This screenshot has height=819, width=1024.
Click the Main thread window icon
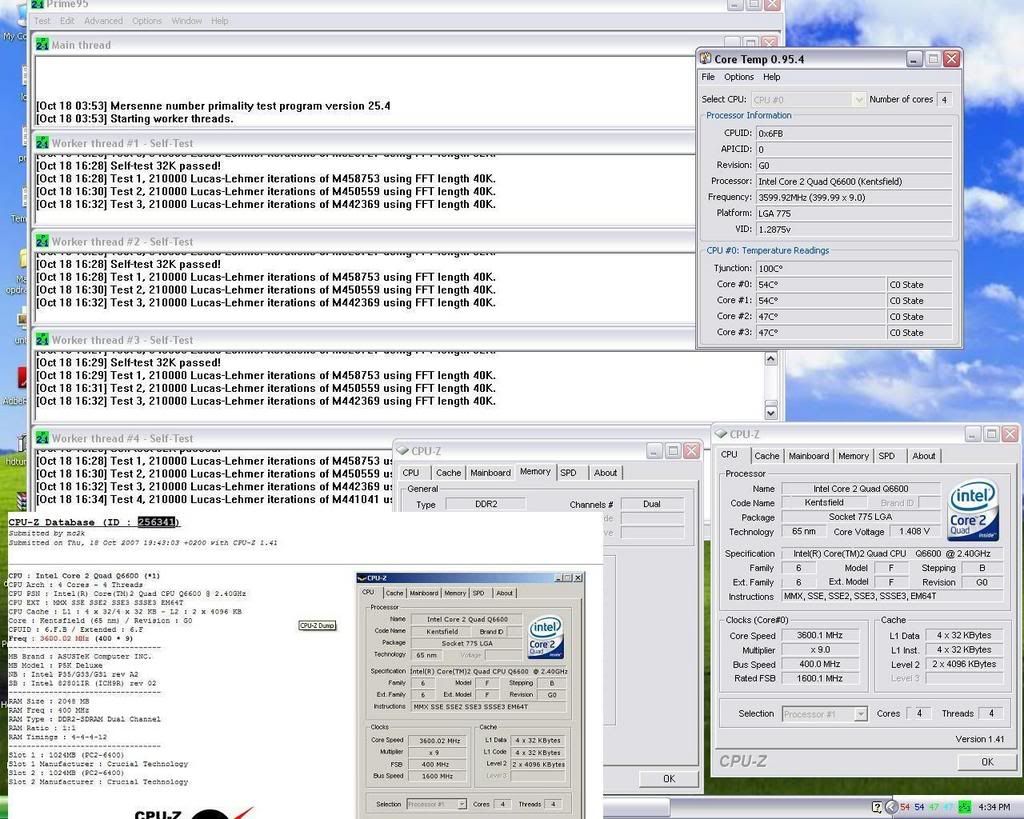tap(42, 45)
